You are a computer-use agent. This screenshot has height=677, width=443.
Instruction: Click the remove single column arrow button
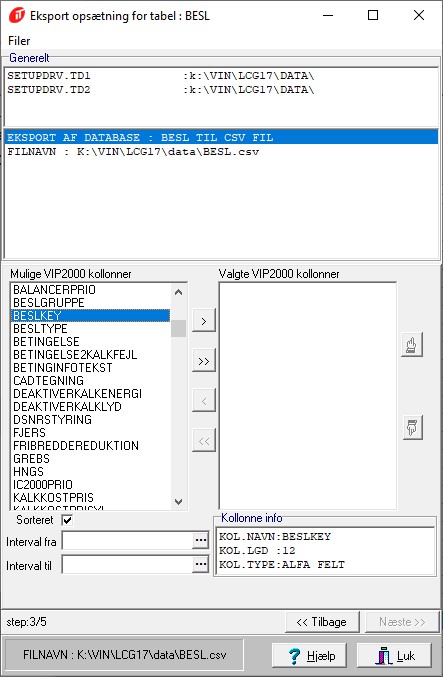tap(204, 401)
